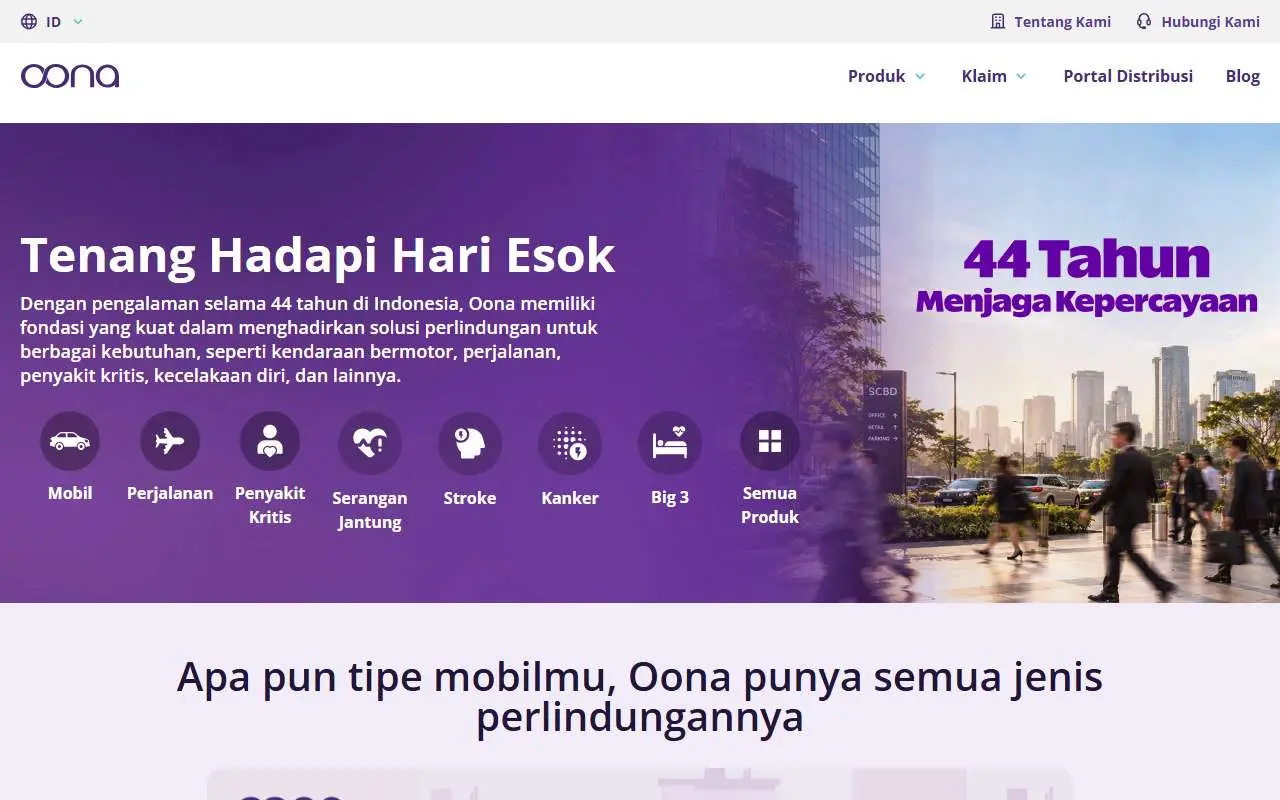The image size is (1280, 800).
Task: Select the Penyakit Kritis icon
Action: (x=270, y=441)
